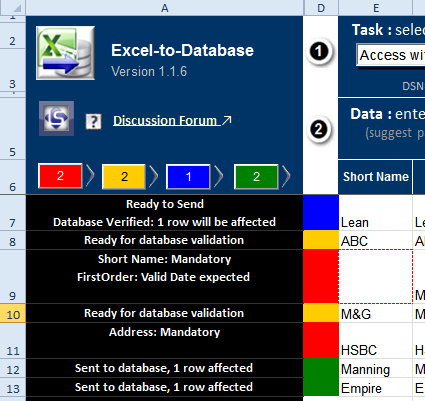Click the select-all corner triangle
The width and height of the screenshot is (425, 401).
(13, 8)
